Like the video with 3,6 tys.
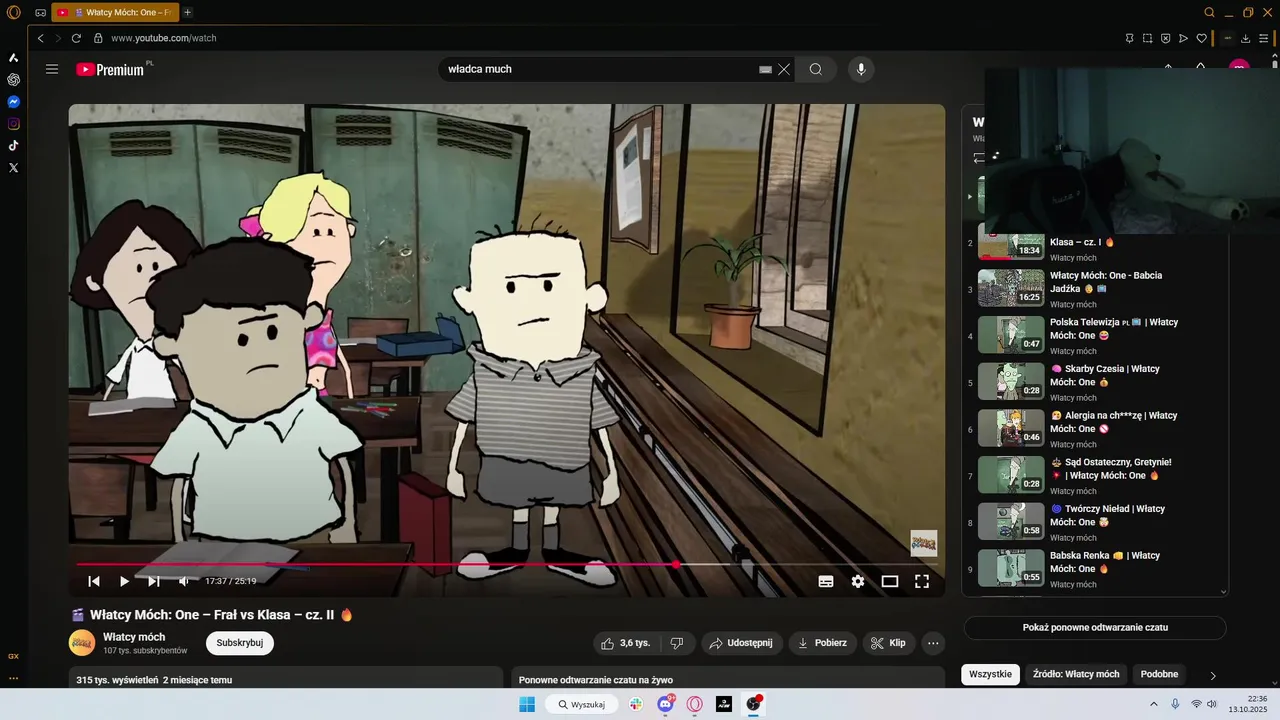Viewport: 1280px width, 720px height. point(626,643)
